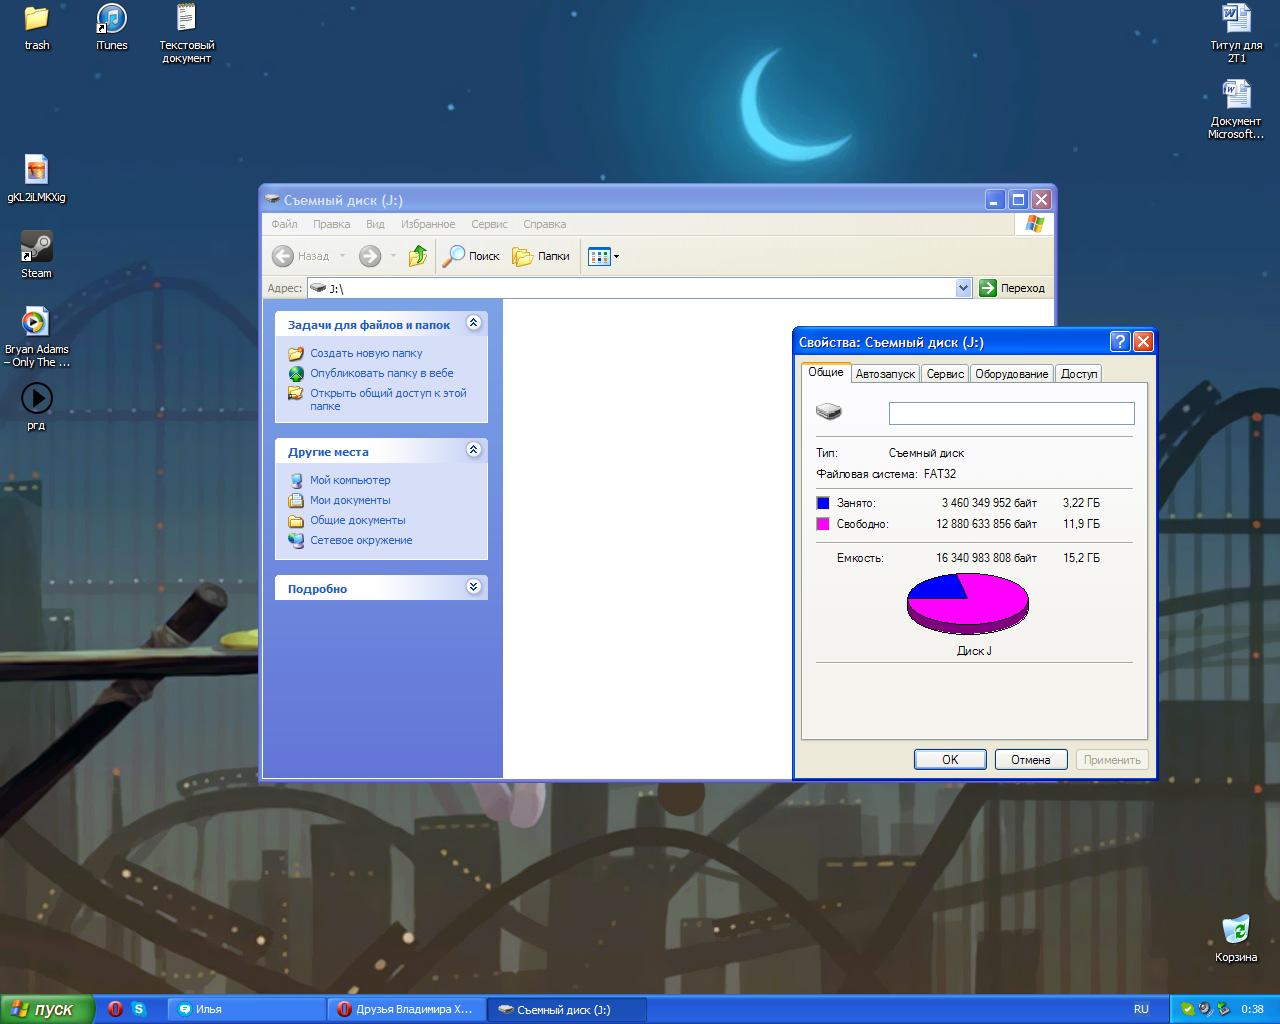The height and width of the screenshot is (1024, 1280).
Task: Open Мои документы link
Action: pyautogui.click(x=350, y=500)
